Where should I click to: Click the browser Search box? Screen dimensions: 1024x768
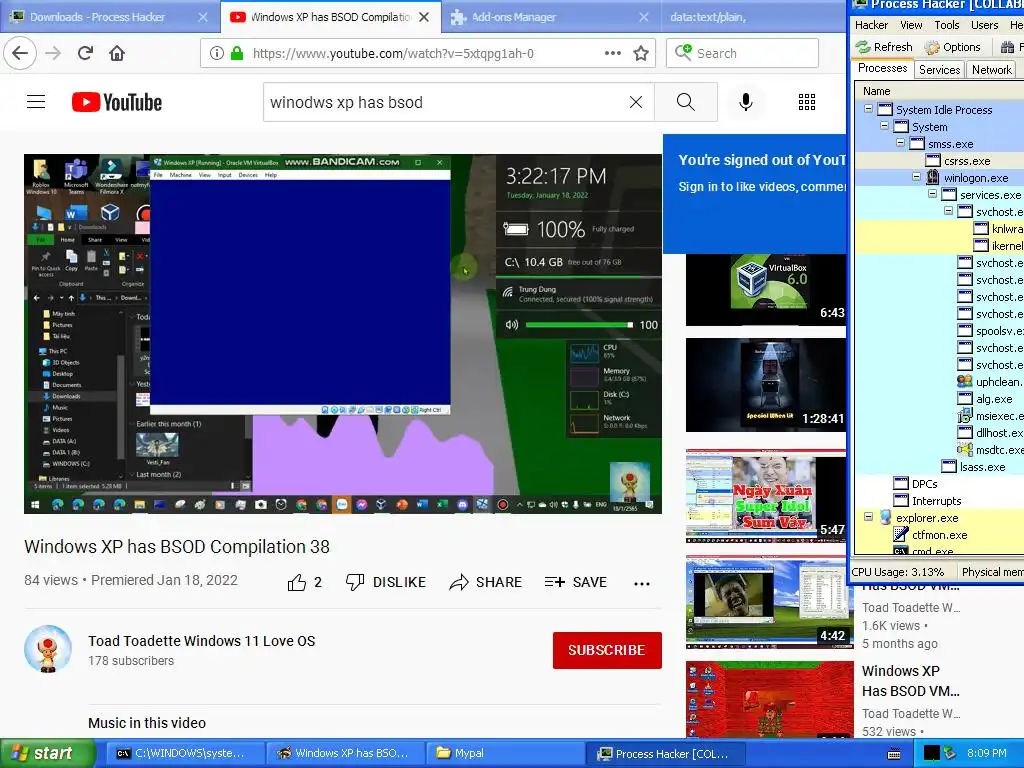742,53
